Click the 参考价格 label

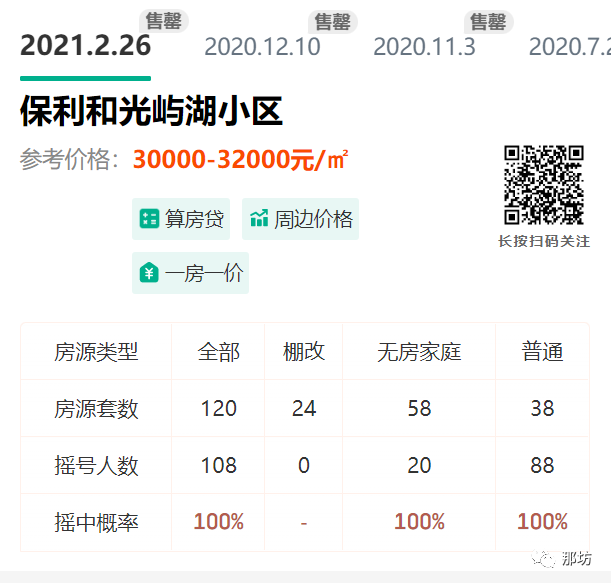[x=69, y=159]
